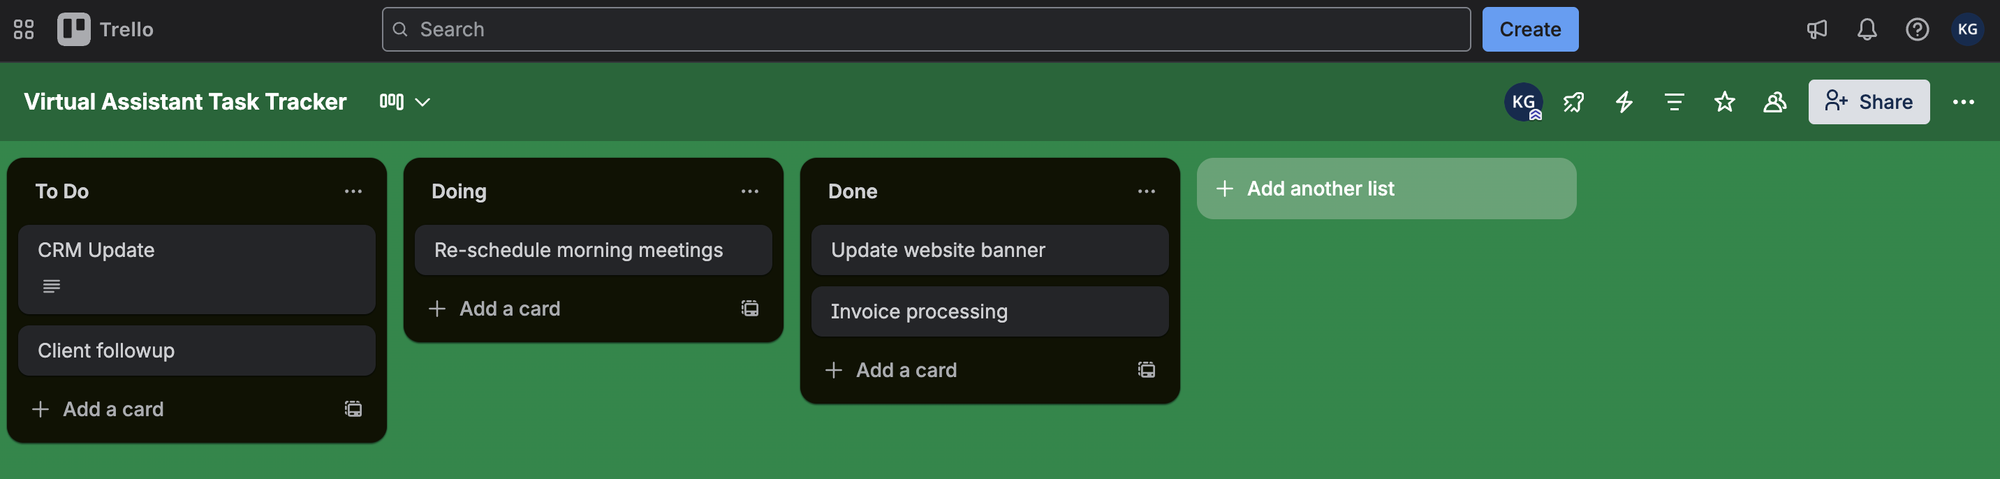
Task: Create from template icon in Done list
Action: coord(1146,370)
